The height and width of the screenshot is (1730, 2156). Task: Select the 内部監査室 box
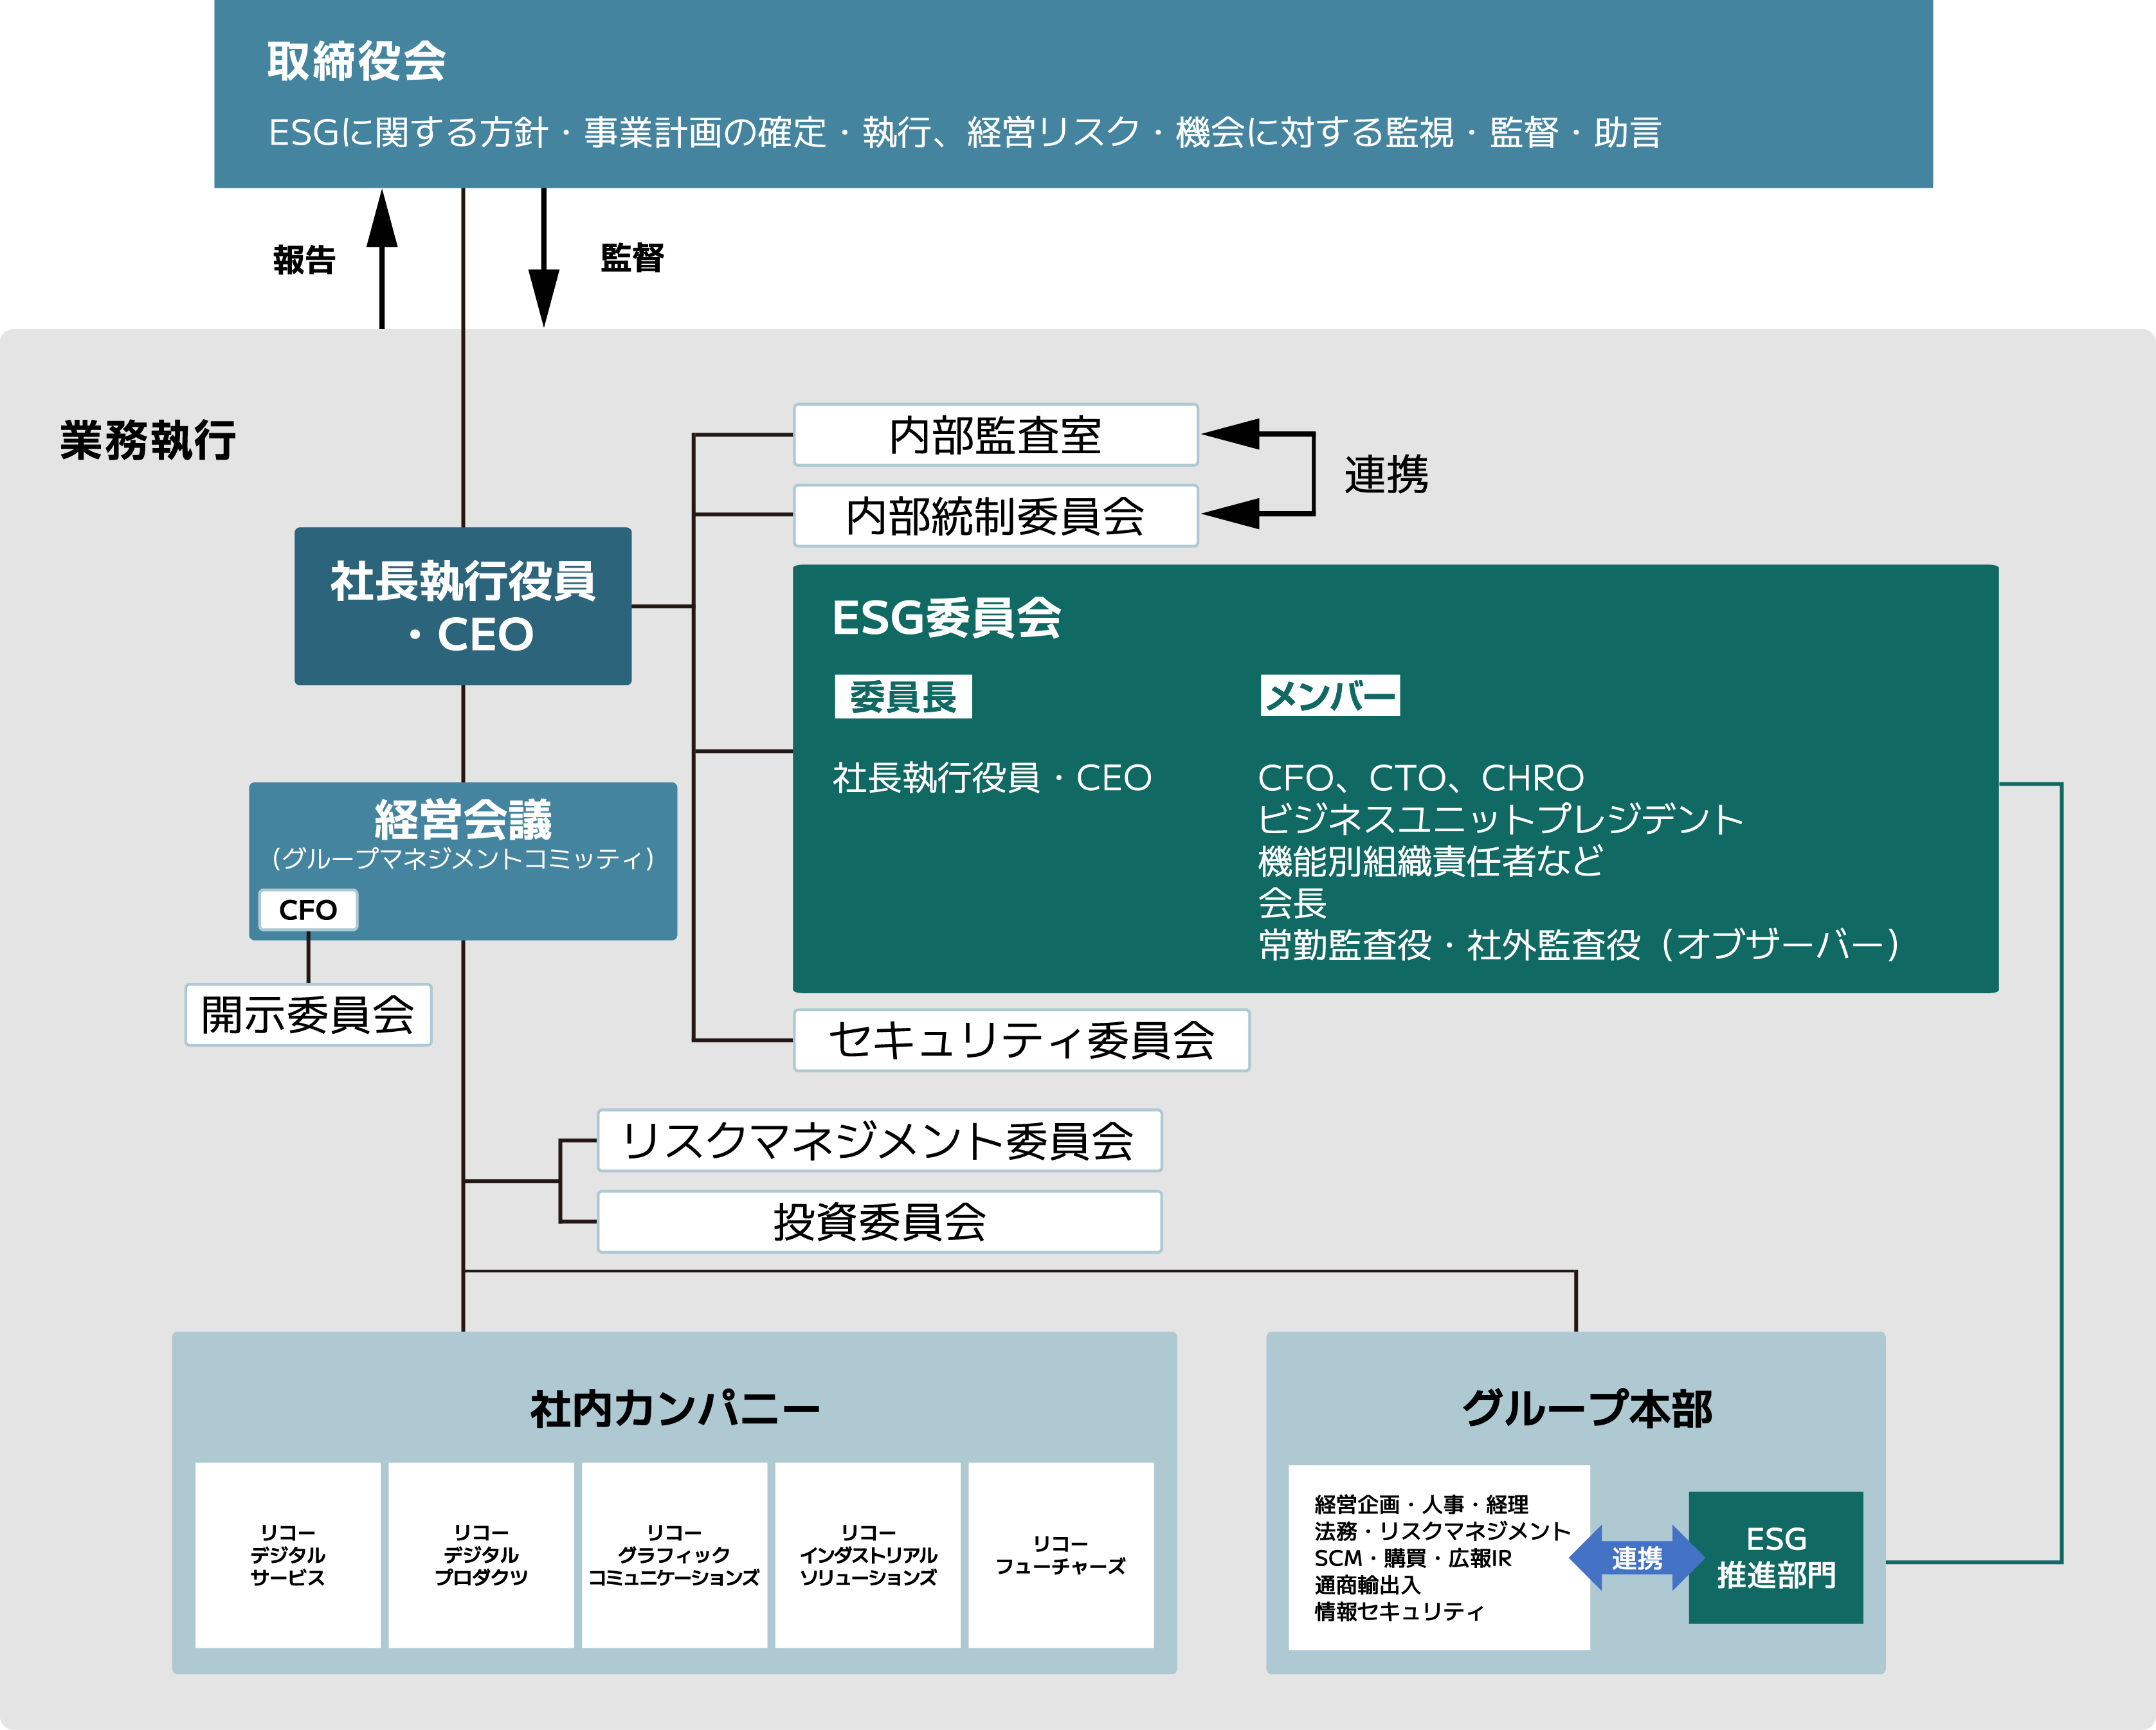pyautogui.click(x=995, y=435)
